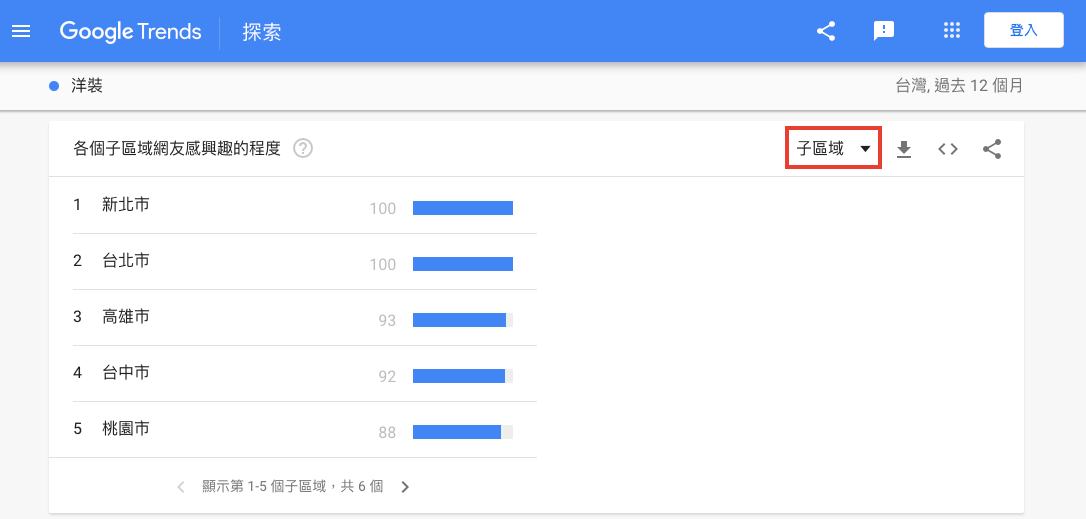
Task: Select 台北市 row in list
Action: coord(126,261)
